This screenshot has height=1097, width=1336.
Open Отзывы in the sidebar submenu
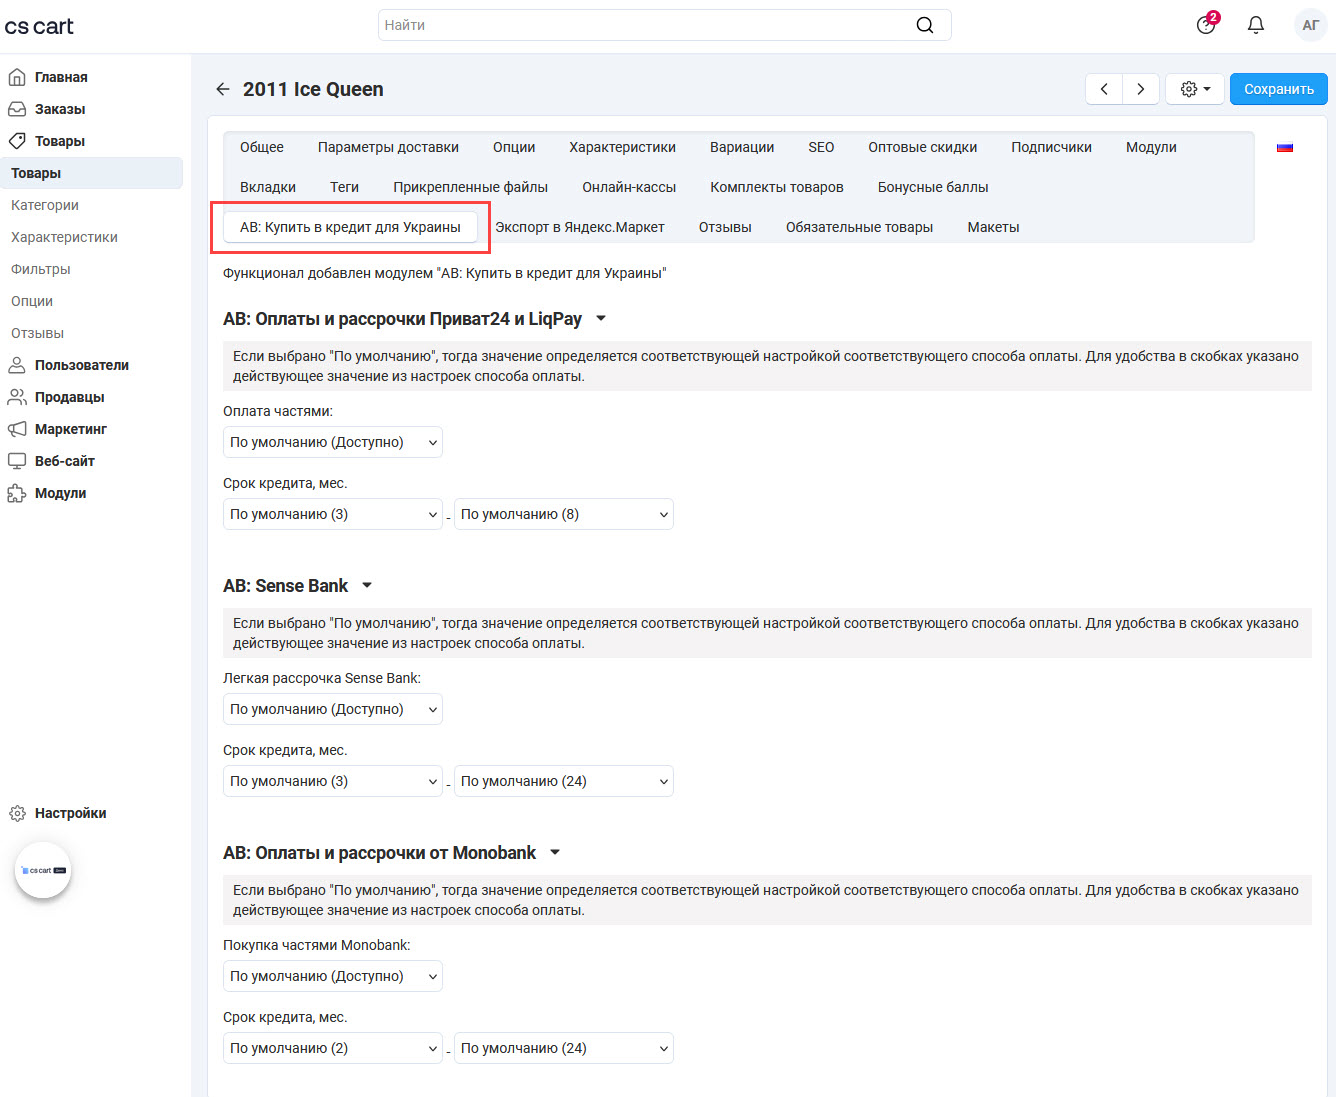pos(37,333)
